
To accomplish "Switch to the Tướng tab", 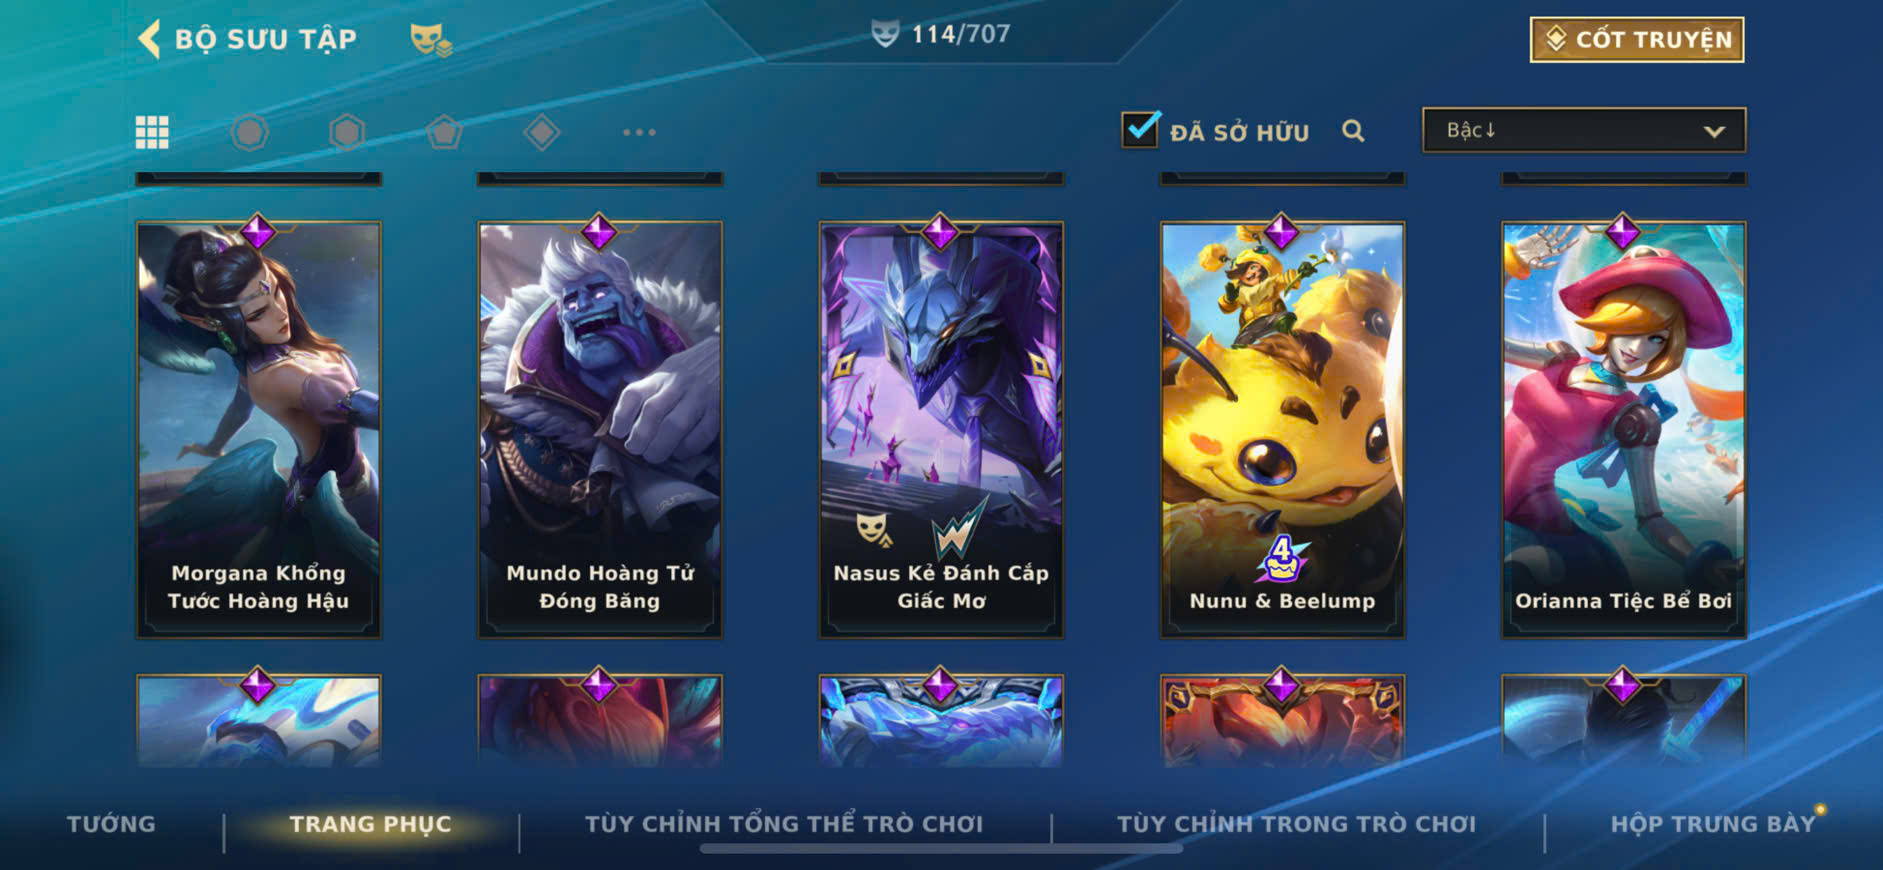I will [111, 824].
